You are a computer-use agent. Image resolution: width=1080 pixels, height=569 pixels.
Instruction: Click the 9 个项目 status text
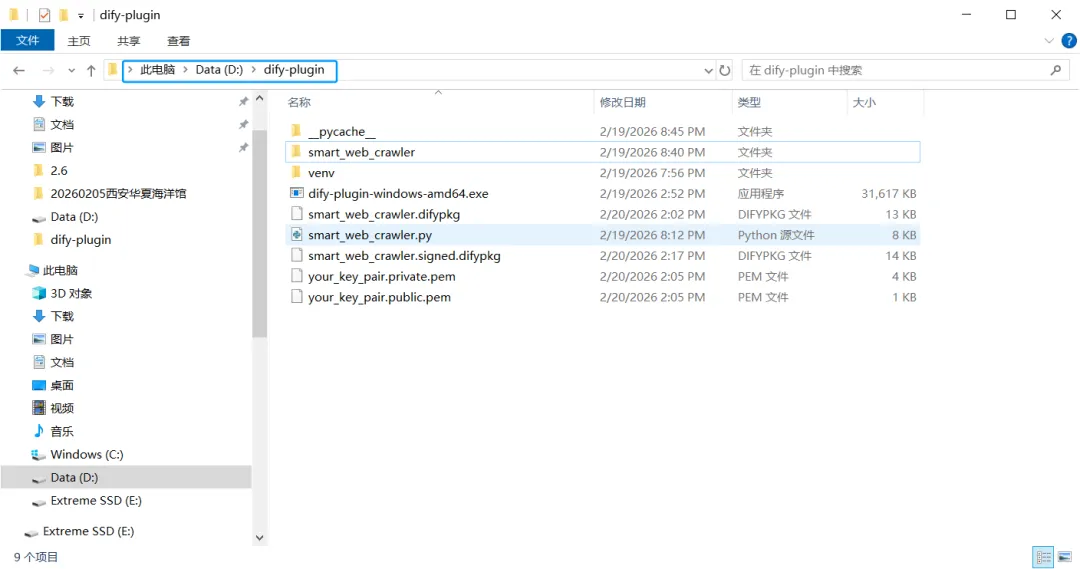(36, 557)
